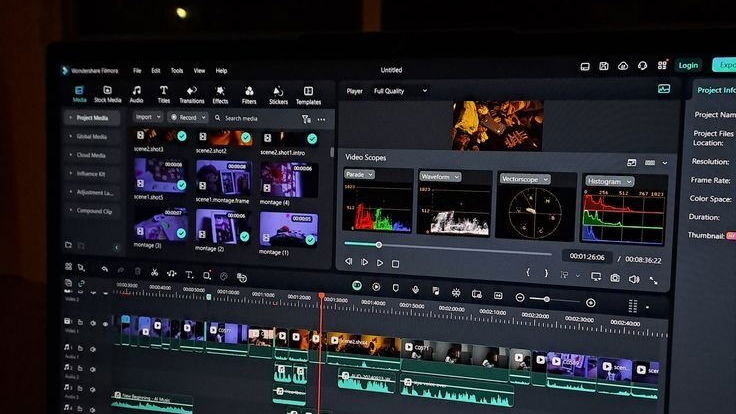Click the marker shield icon

click(x=396, y=288)
